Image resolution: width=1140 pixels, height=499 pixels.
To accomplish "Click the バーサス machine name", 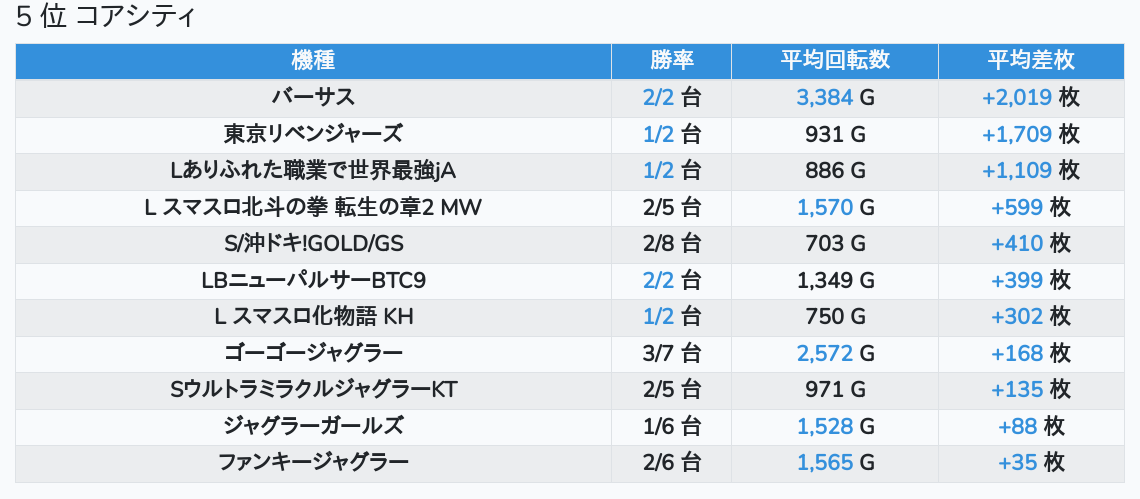I will coord(313,97).
